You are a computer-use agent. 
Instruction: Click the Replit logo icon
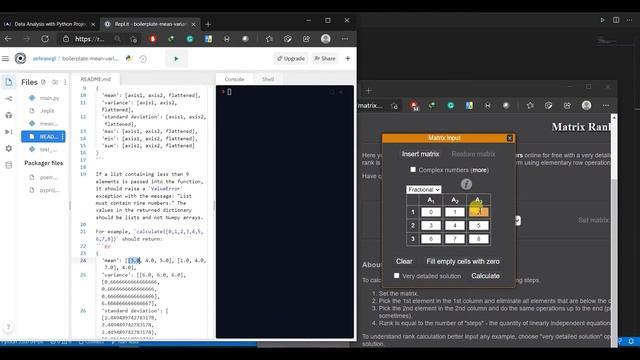(20, 59)
